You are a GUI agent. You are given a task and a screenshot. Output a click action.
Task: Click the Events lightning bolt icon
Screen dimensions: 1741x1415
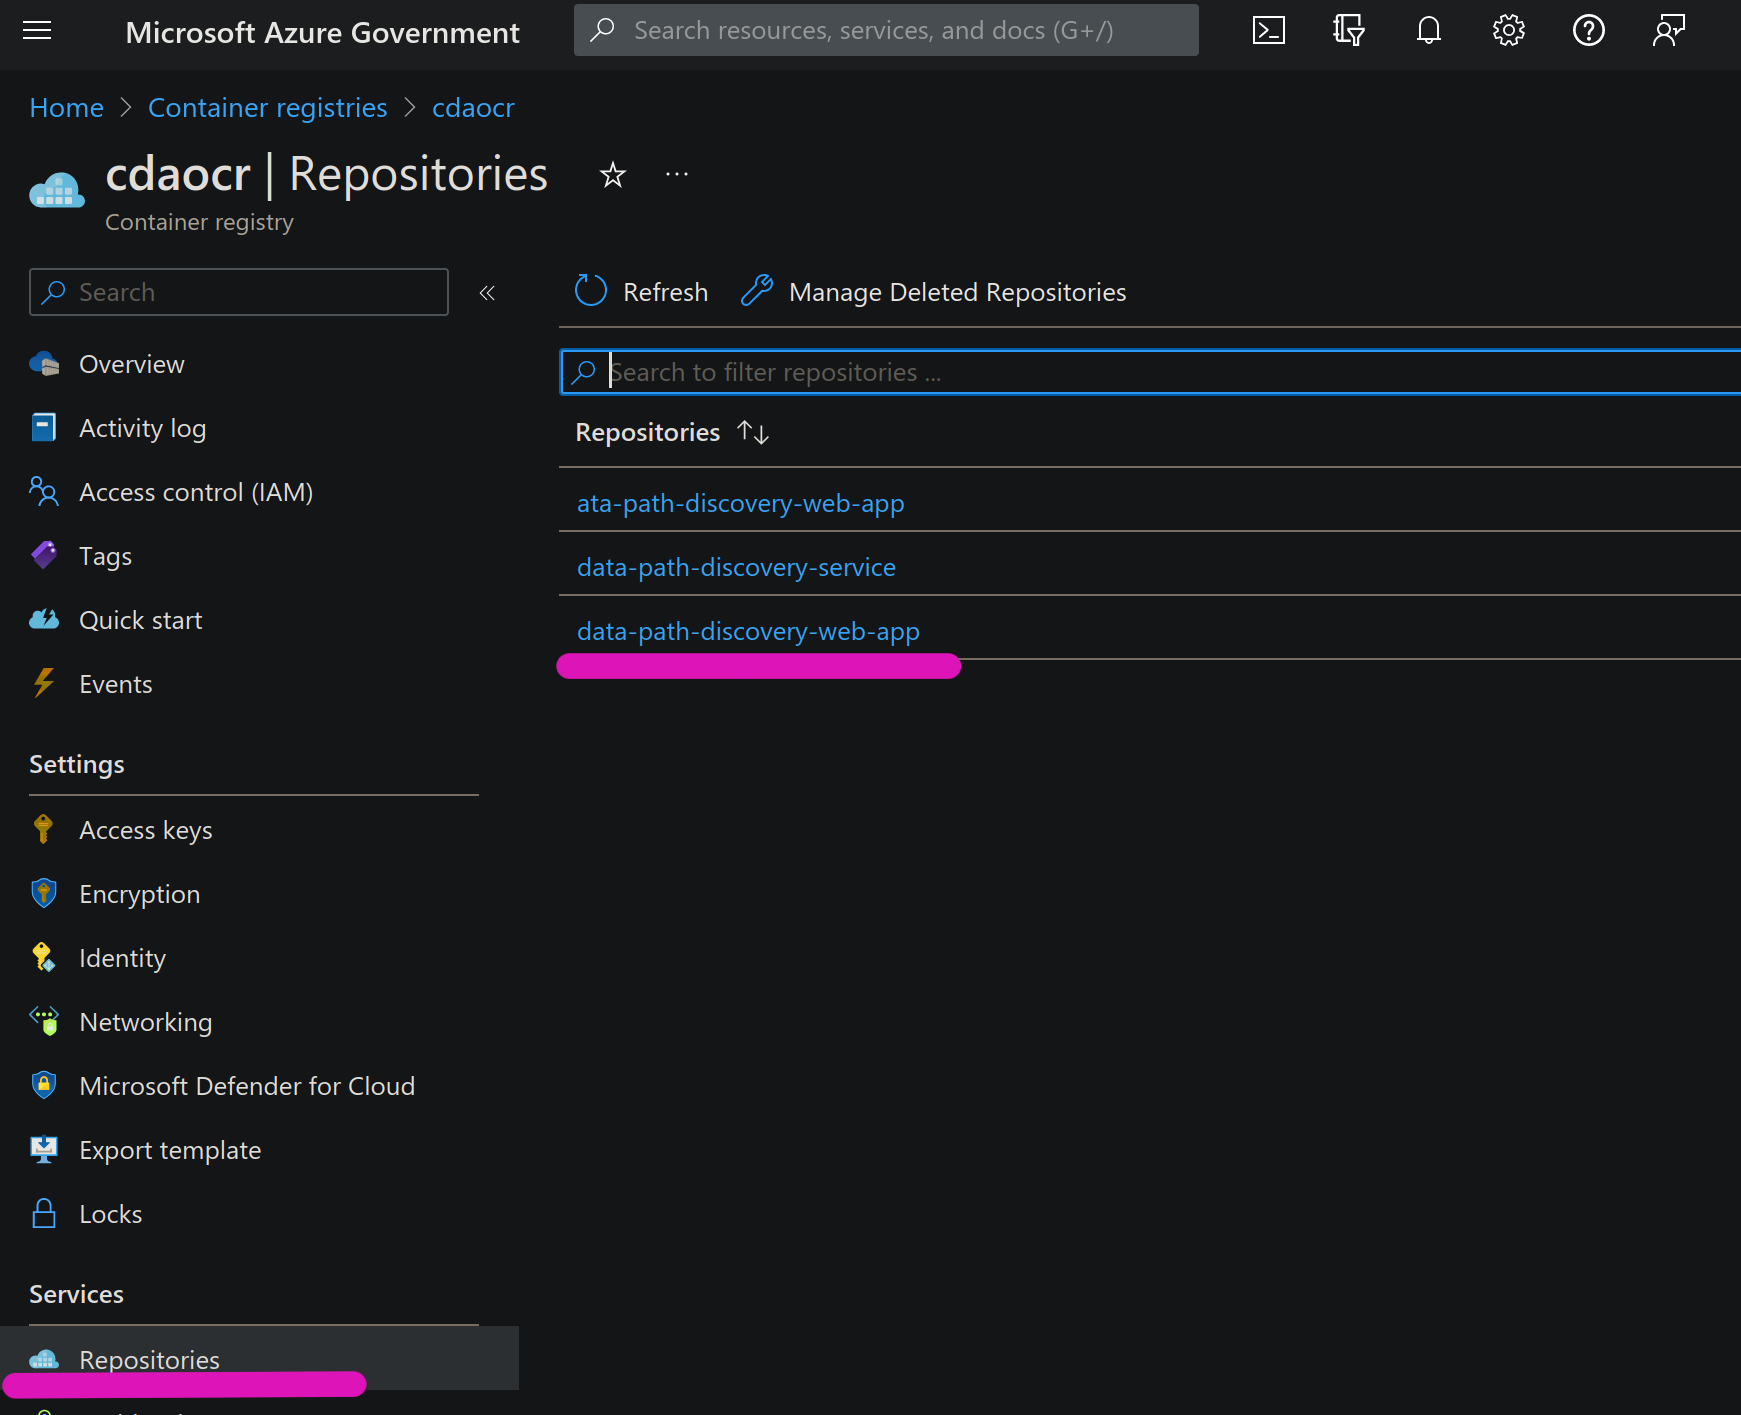coord(44,683)
